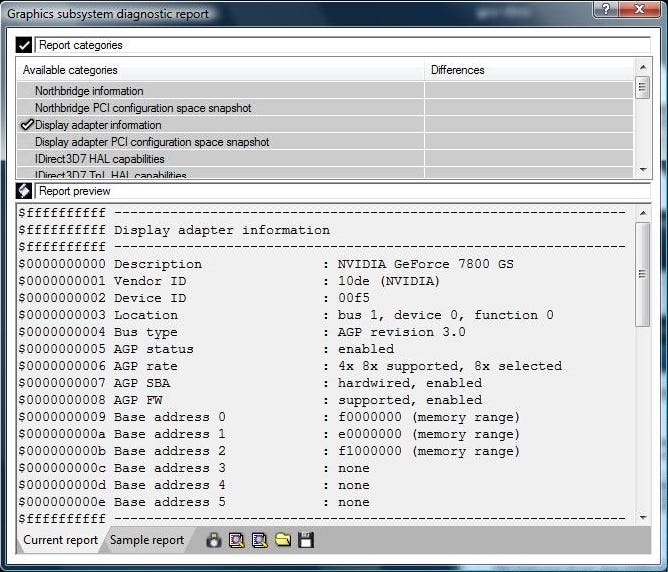This screenshot has height=572, width=668.
Task: Click the Report preview section title
Action: pos(75,191)
